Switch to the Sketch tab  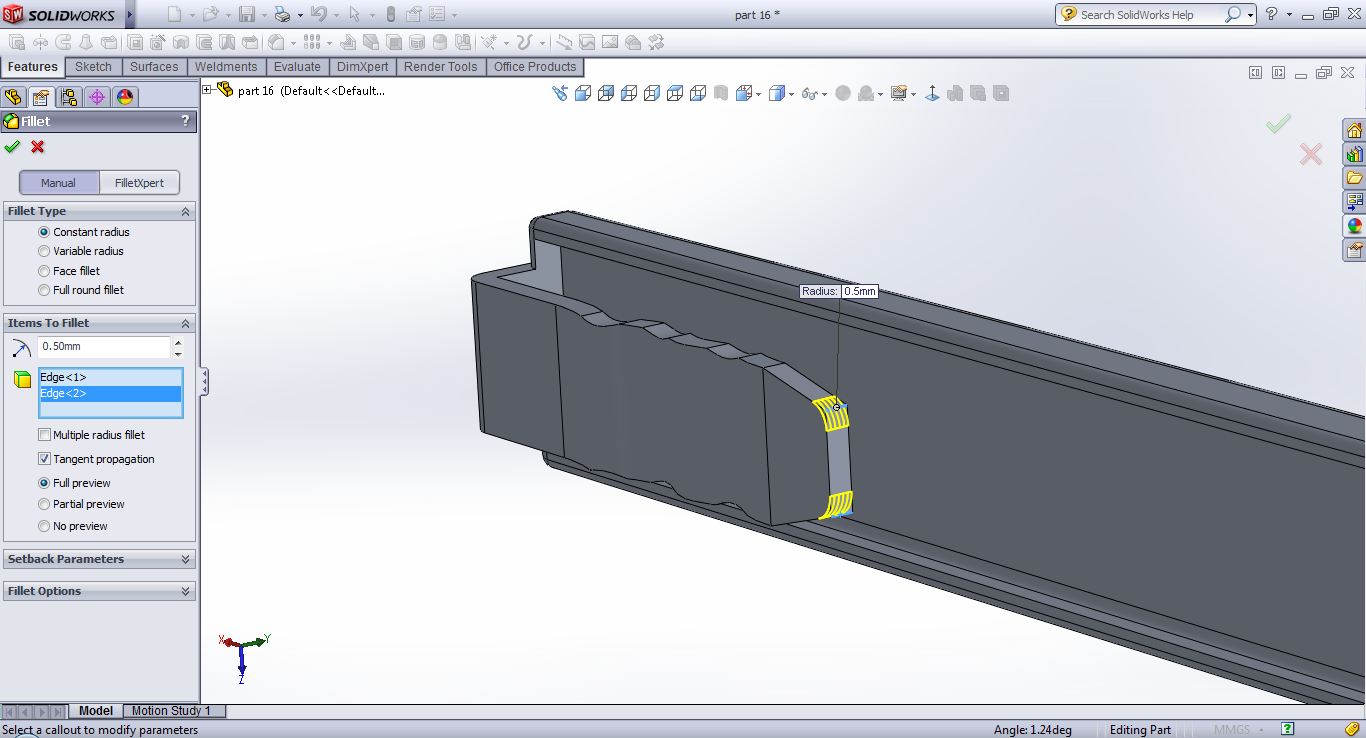tap(93, 67)
